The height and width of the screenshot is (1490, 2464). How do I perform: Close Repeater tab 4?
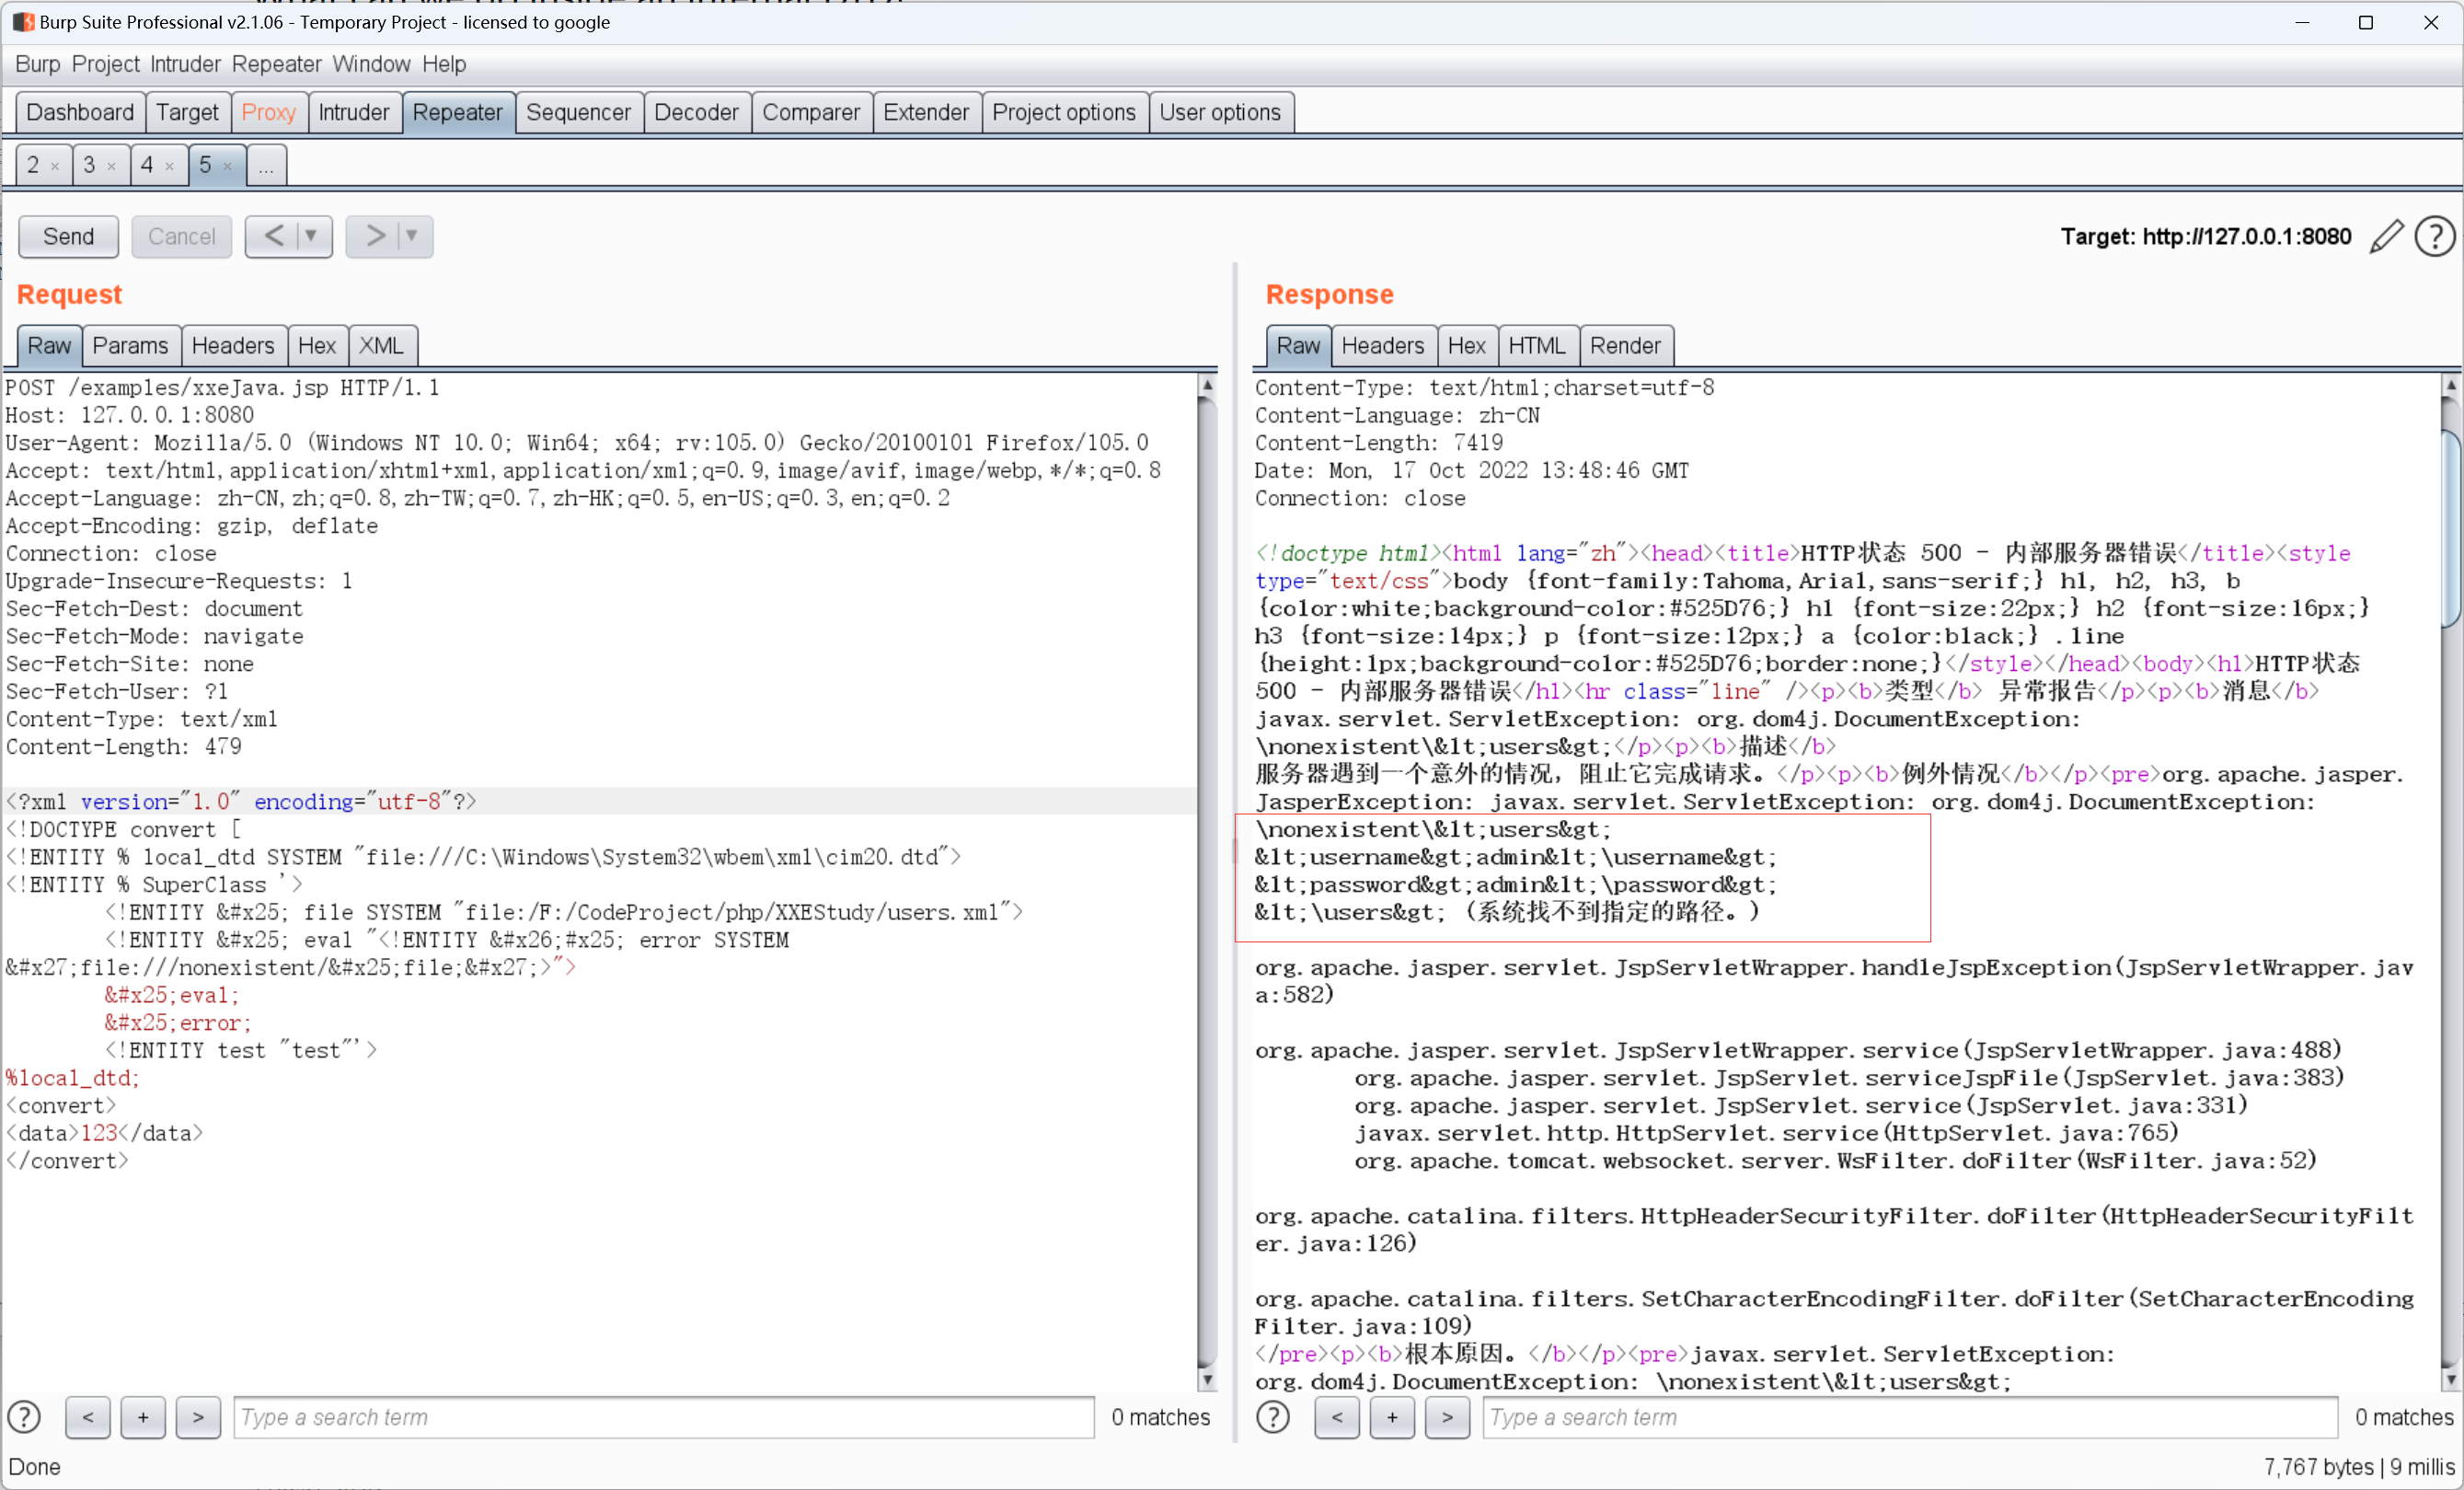click(x=169, y=167)
